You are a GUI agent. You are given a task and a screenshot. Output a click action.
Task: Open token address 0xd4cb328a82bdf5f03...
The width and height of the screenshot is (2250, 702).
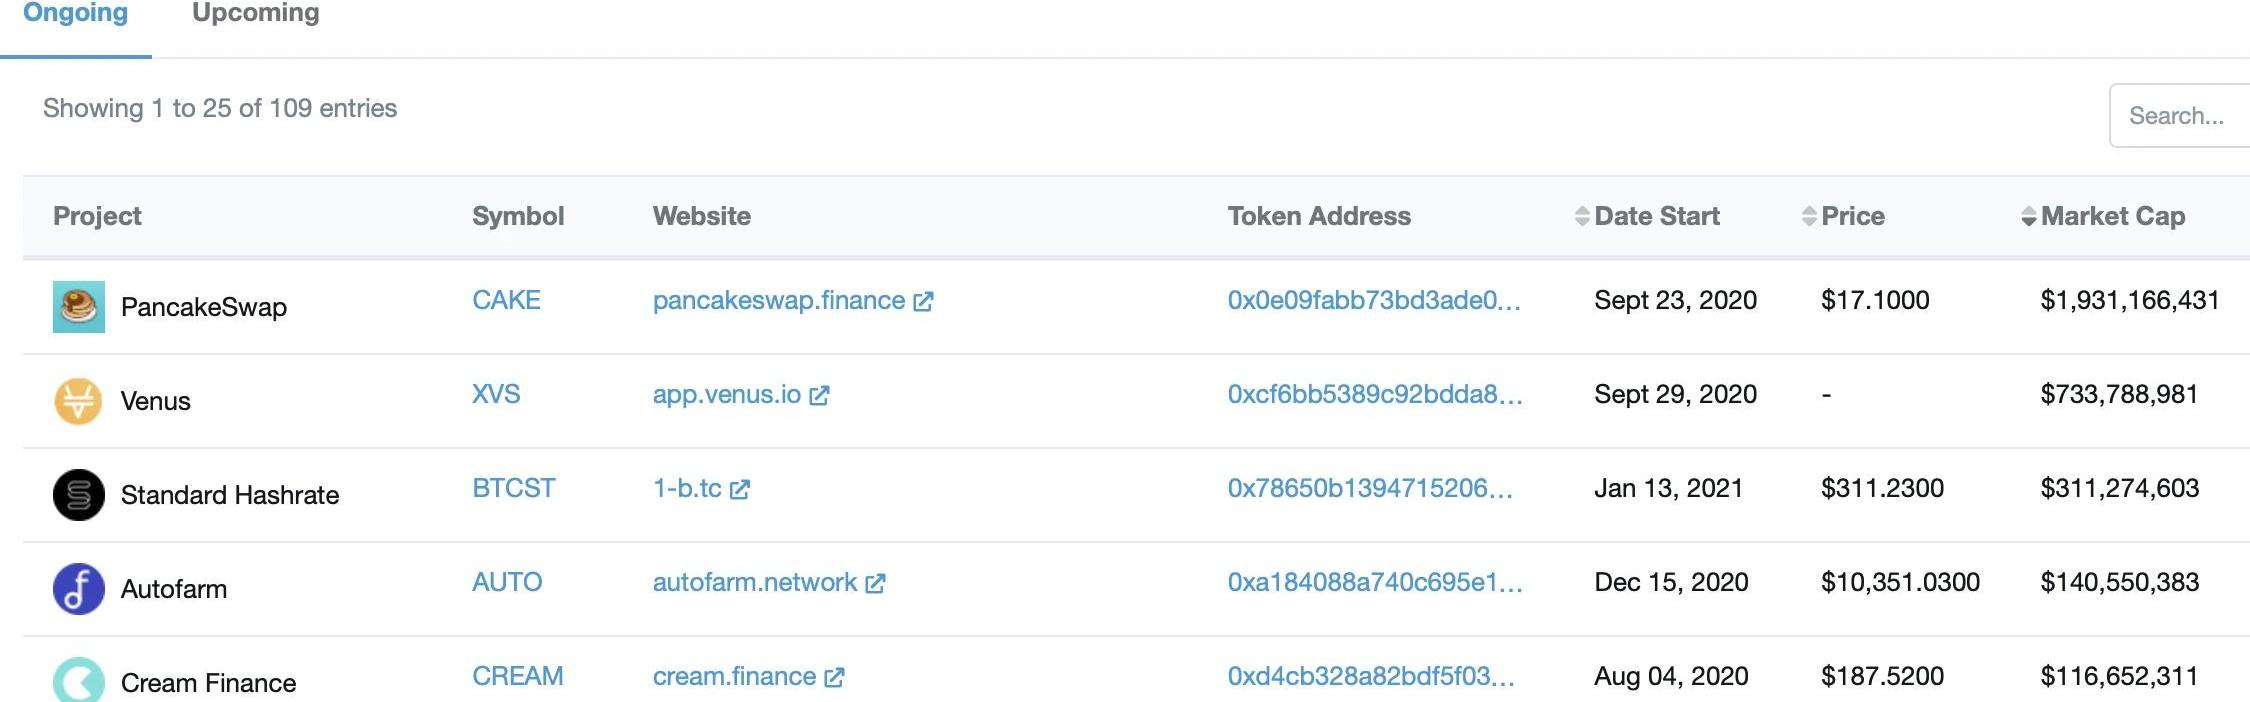(1371, 676)
